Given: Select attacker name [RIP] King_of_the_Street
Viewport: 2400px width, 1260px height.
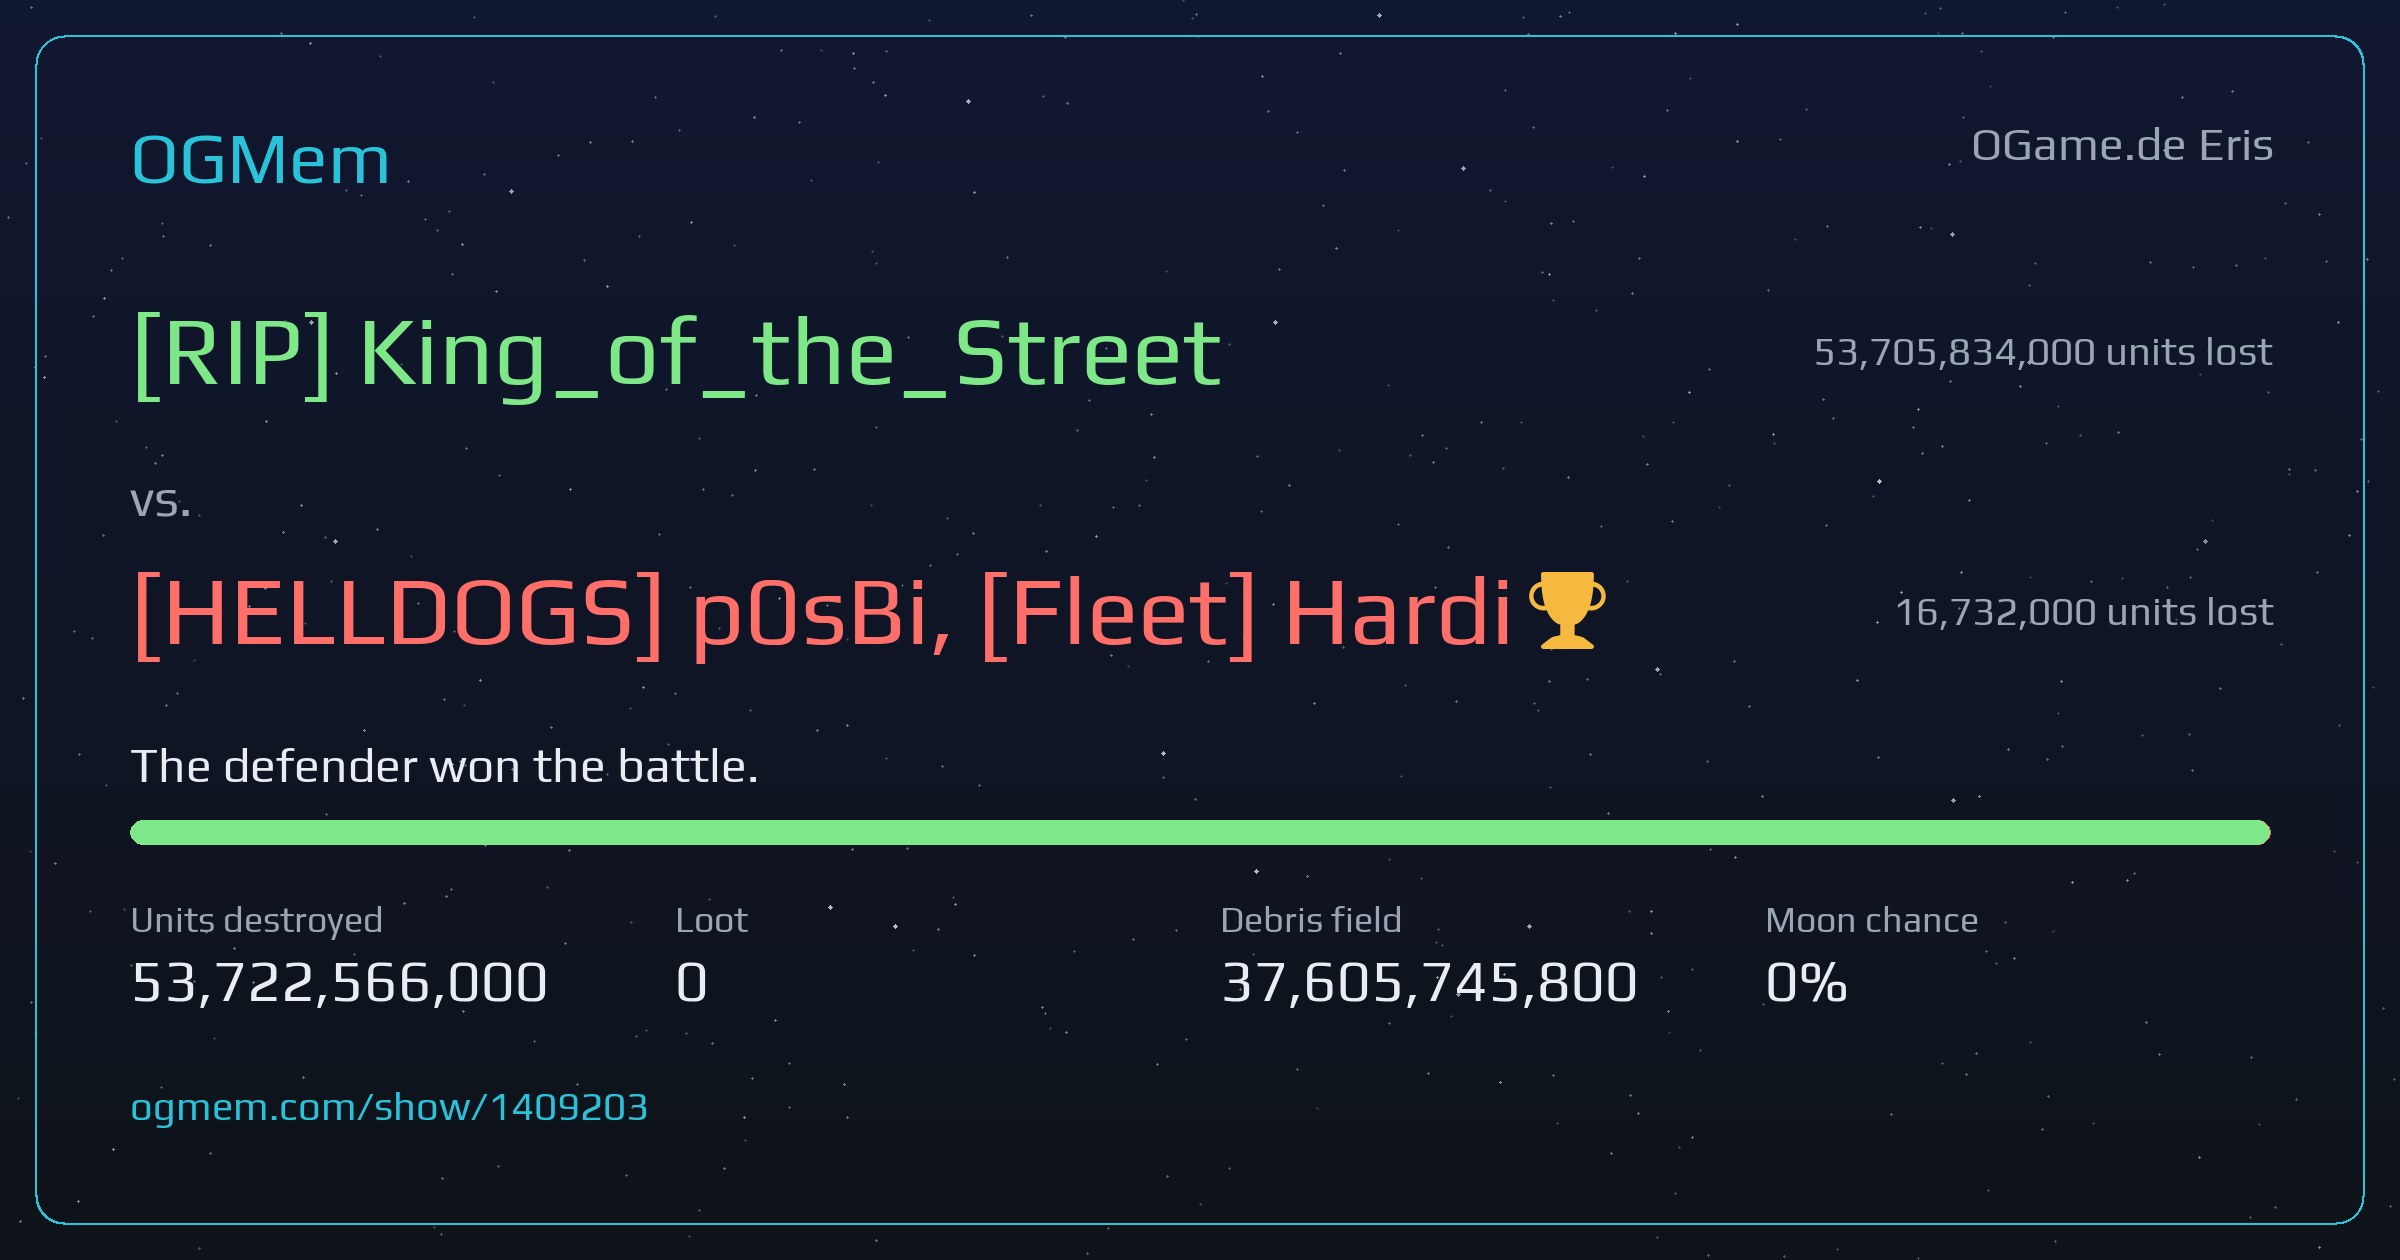Looking at the screenshot, I should click(x=677, y=355).
